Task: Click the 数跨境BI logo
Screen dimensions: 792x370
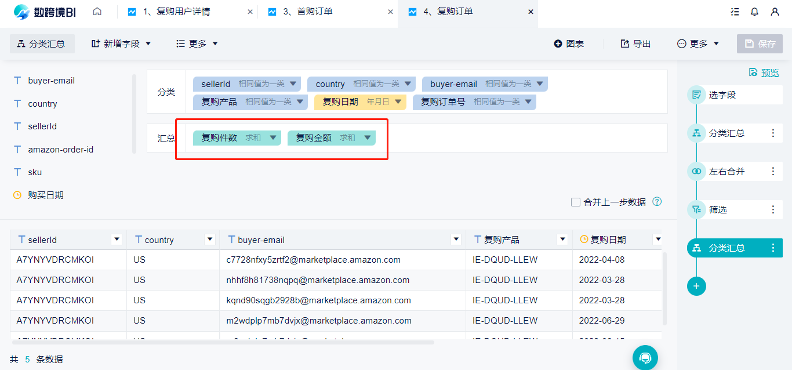Action: (45, 12)
